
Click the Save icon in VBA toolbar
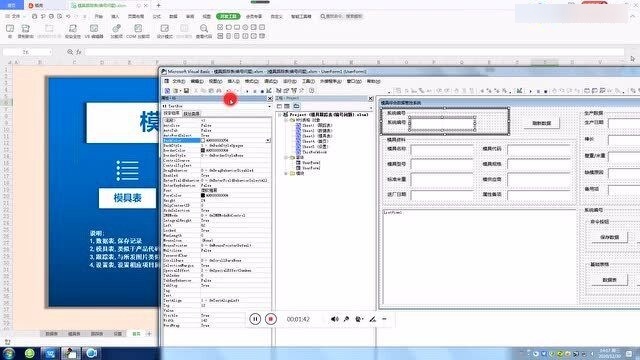pos(186,91)
